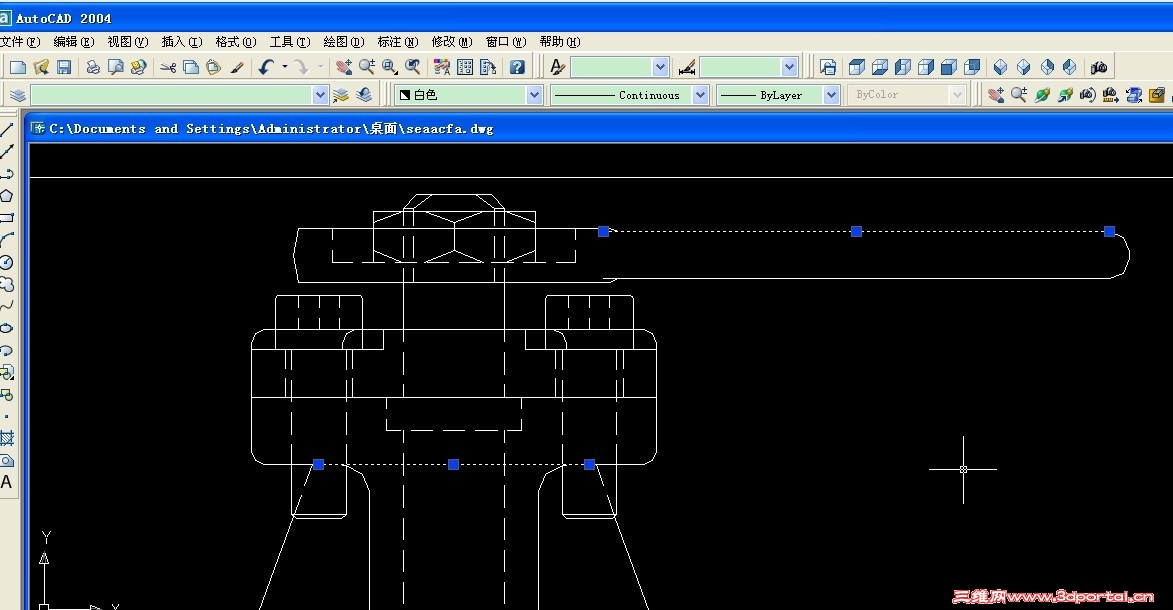The width and height of the screenshot is (1173, 610).
Task: Click the Plot printer icon
Action: tap(93, 67)
